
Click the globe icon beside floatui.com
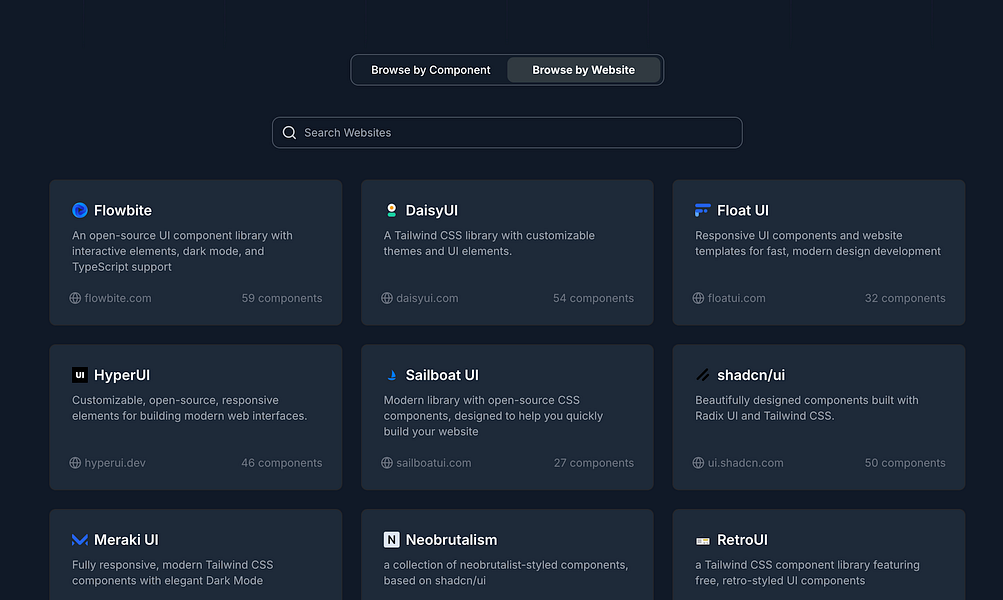699,298
